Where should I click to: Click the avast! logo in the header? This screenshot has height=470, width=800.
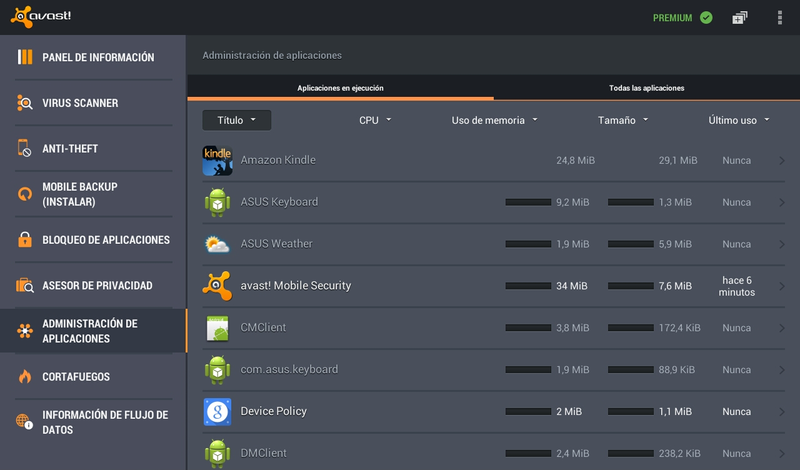click(41, 17)
